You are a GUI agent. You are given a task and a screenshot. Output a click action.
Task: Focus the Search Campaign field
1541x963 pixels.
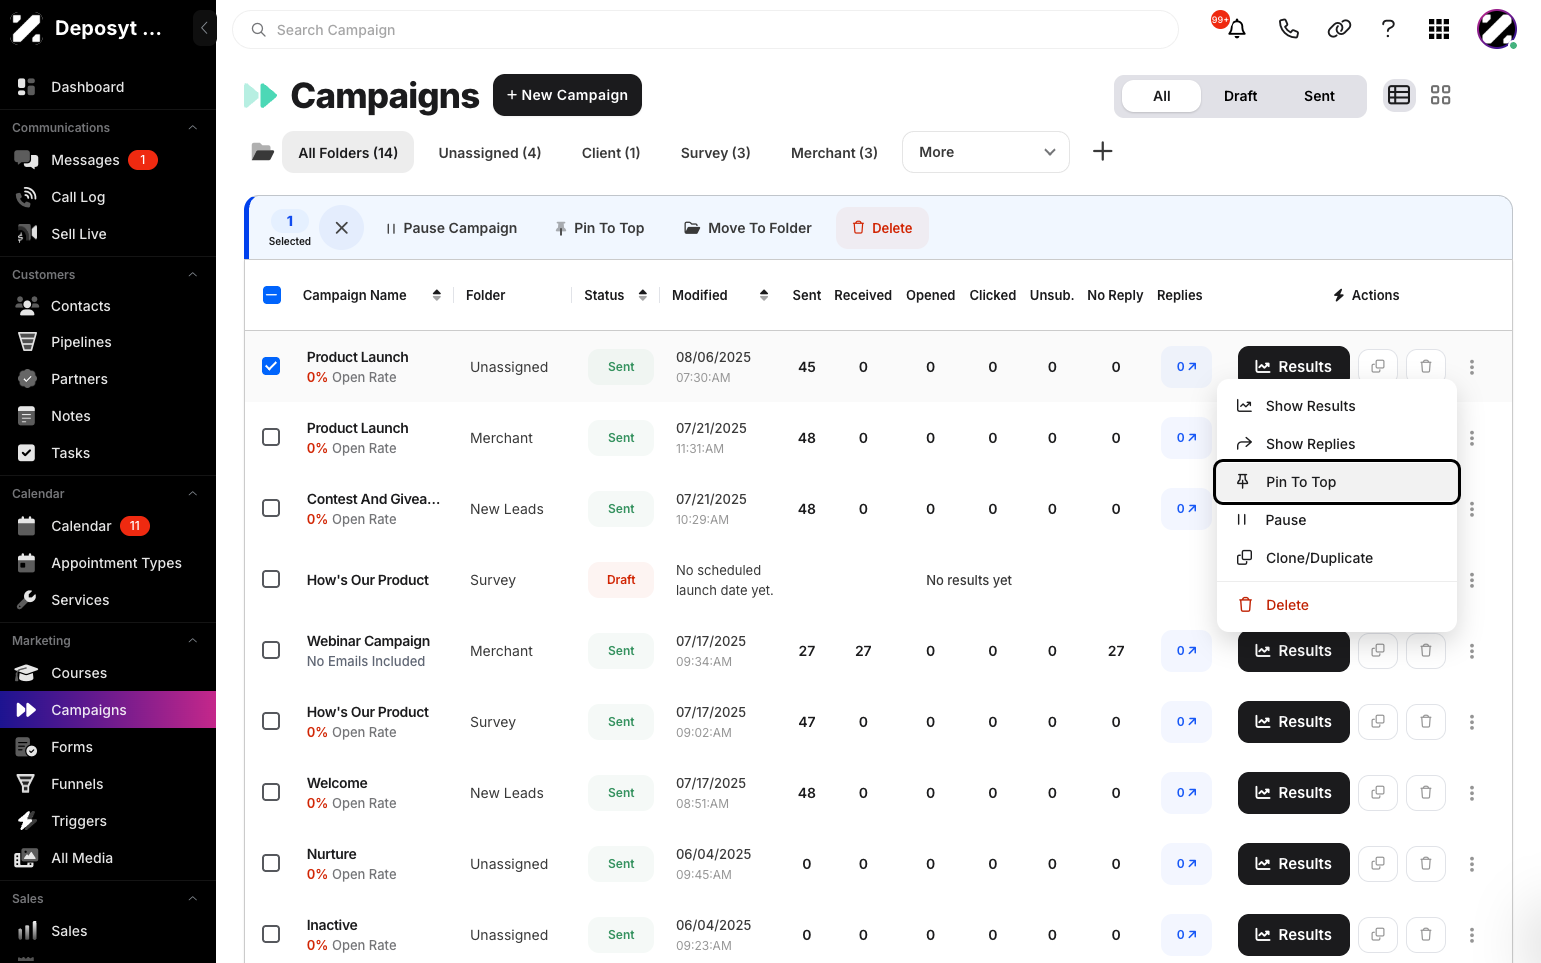(706, 30)
